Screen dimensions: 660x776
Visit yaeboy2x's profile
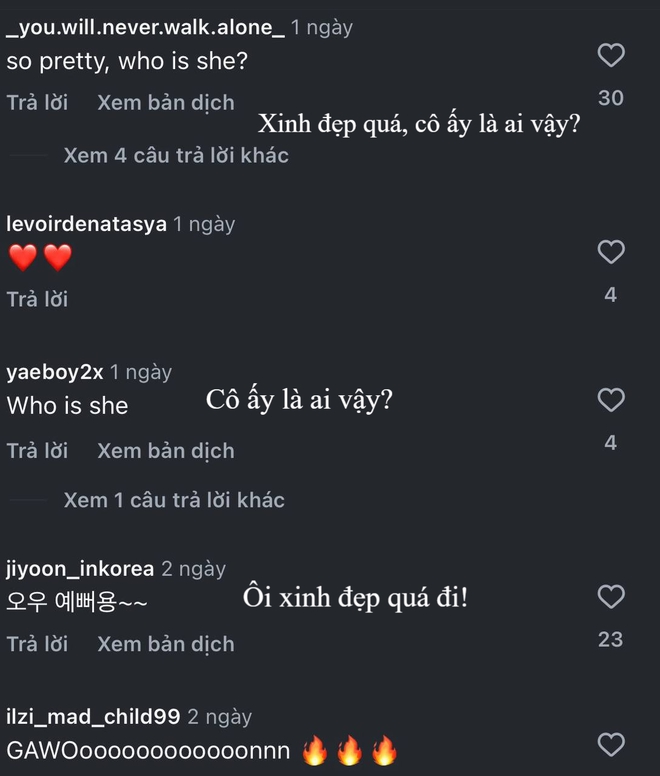55,372
